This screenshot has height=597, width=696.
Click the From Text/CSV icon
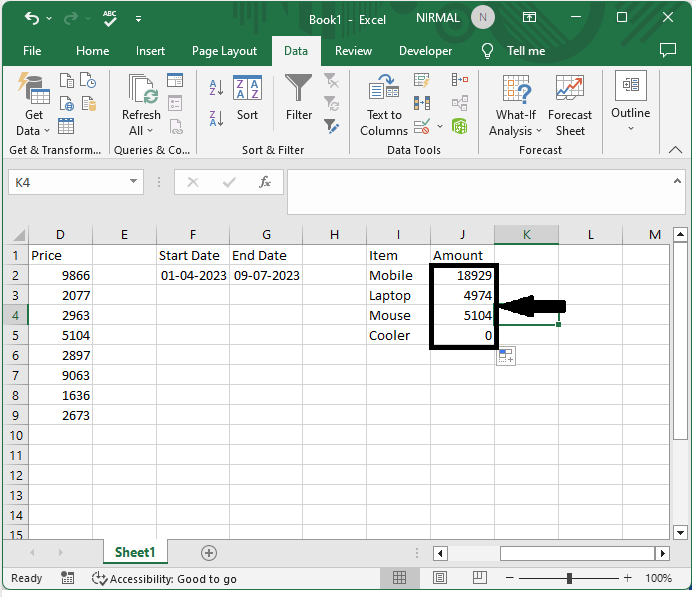(67, 80)
